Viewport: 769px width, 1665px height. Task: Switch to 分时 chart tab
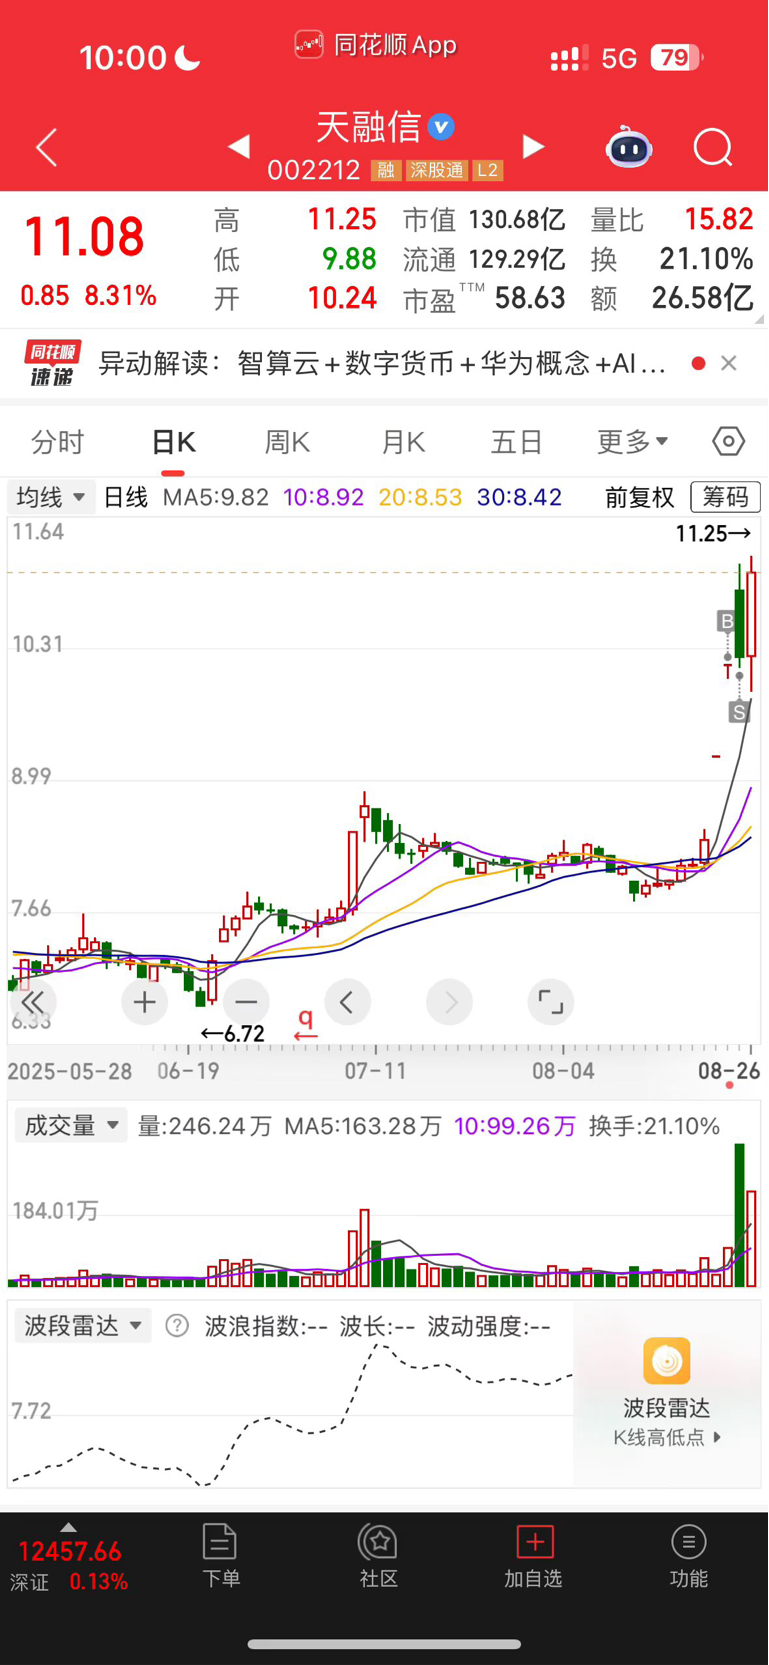pyautogui.click(x=58, y=442)
